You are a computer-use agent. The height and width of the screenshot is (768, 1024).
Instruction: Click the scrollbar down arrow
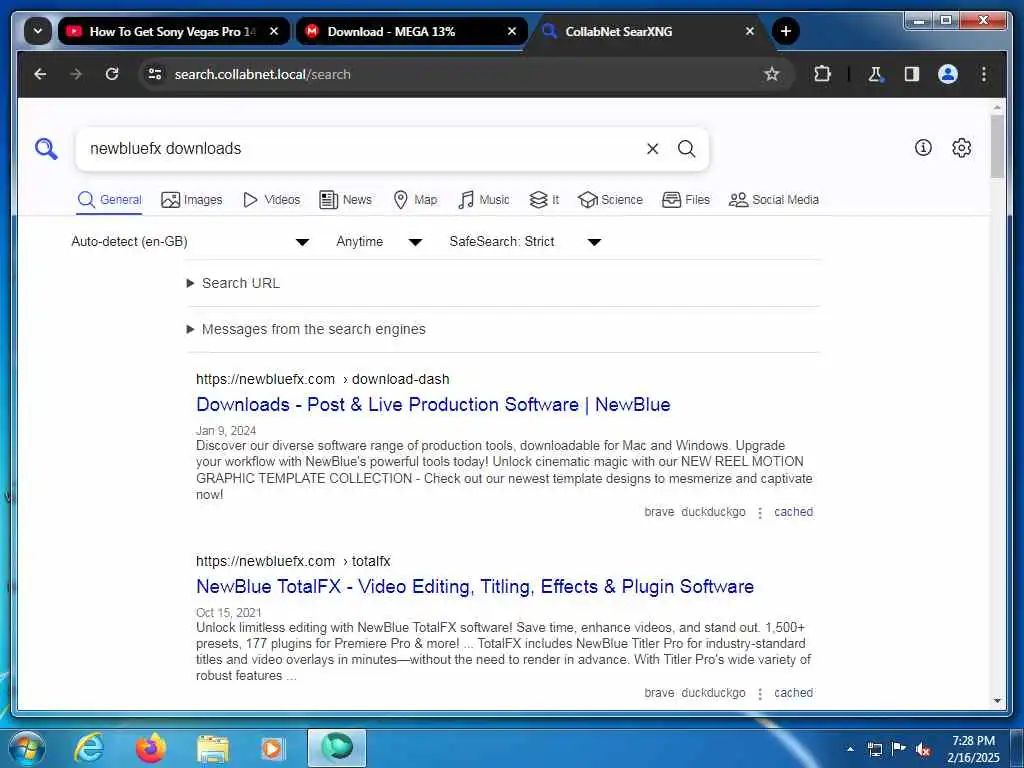coord(997,701)
